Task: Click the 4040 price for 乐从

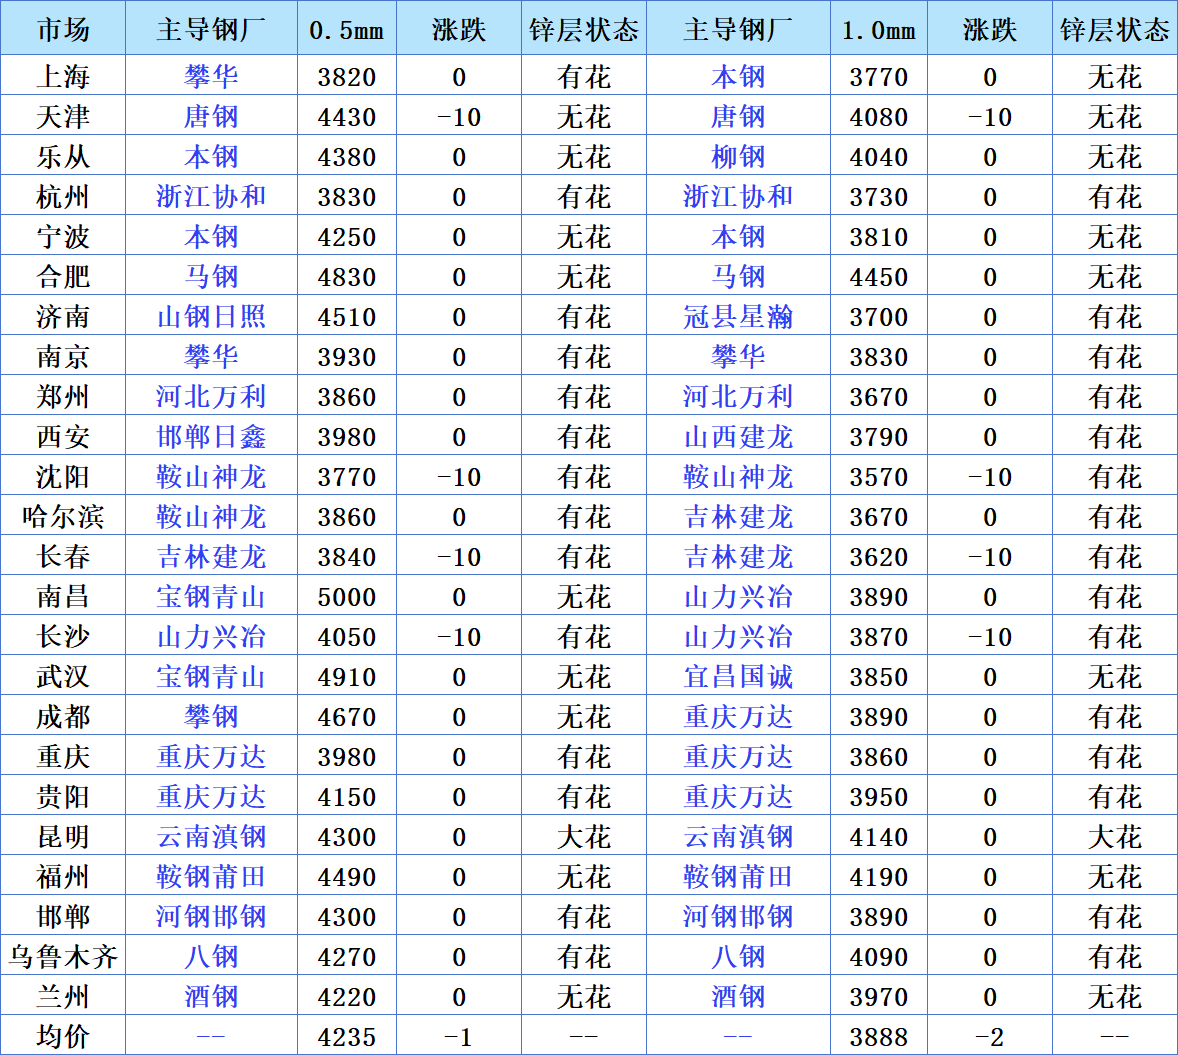Action: pos(878,156)
